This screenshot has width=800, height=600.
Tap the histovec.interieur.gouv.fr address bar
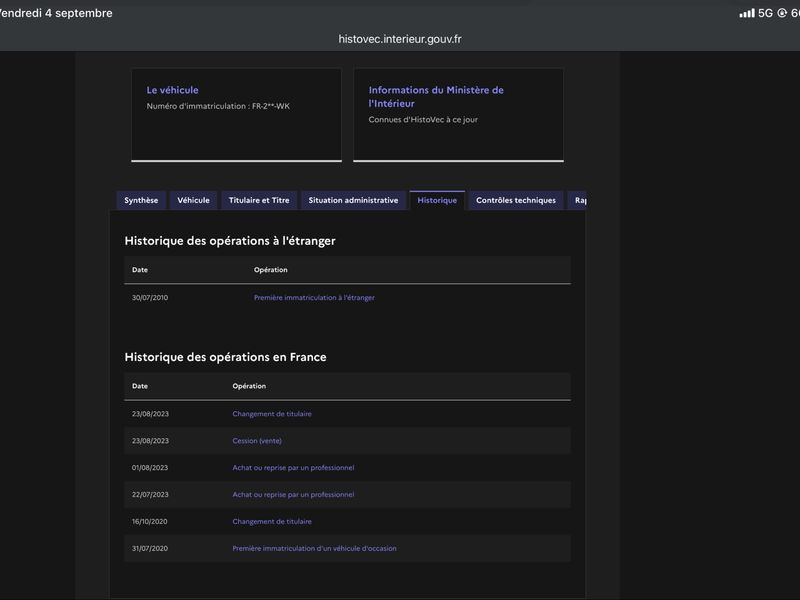click(400, 39)
